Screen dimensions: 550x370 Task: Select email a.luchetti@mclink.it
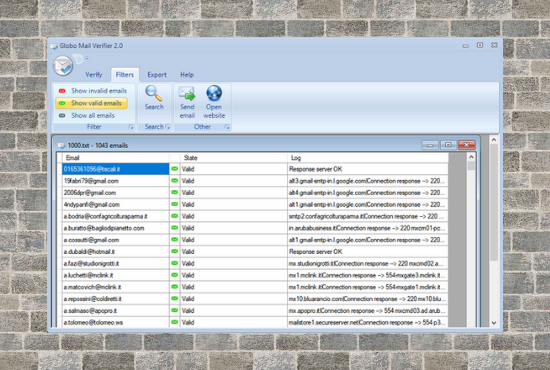(x=116, y=275)
